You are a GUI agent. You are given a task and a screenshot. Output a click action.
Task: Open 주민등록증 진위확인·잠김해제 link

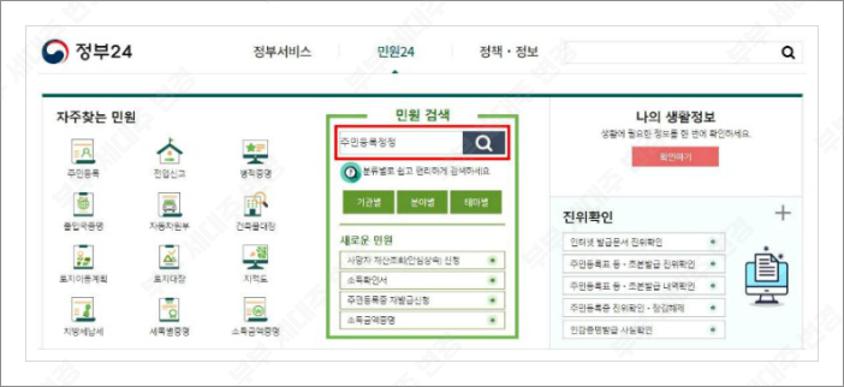click(644, 308)
